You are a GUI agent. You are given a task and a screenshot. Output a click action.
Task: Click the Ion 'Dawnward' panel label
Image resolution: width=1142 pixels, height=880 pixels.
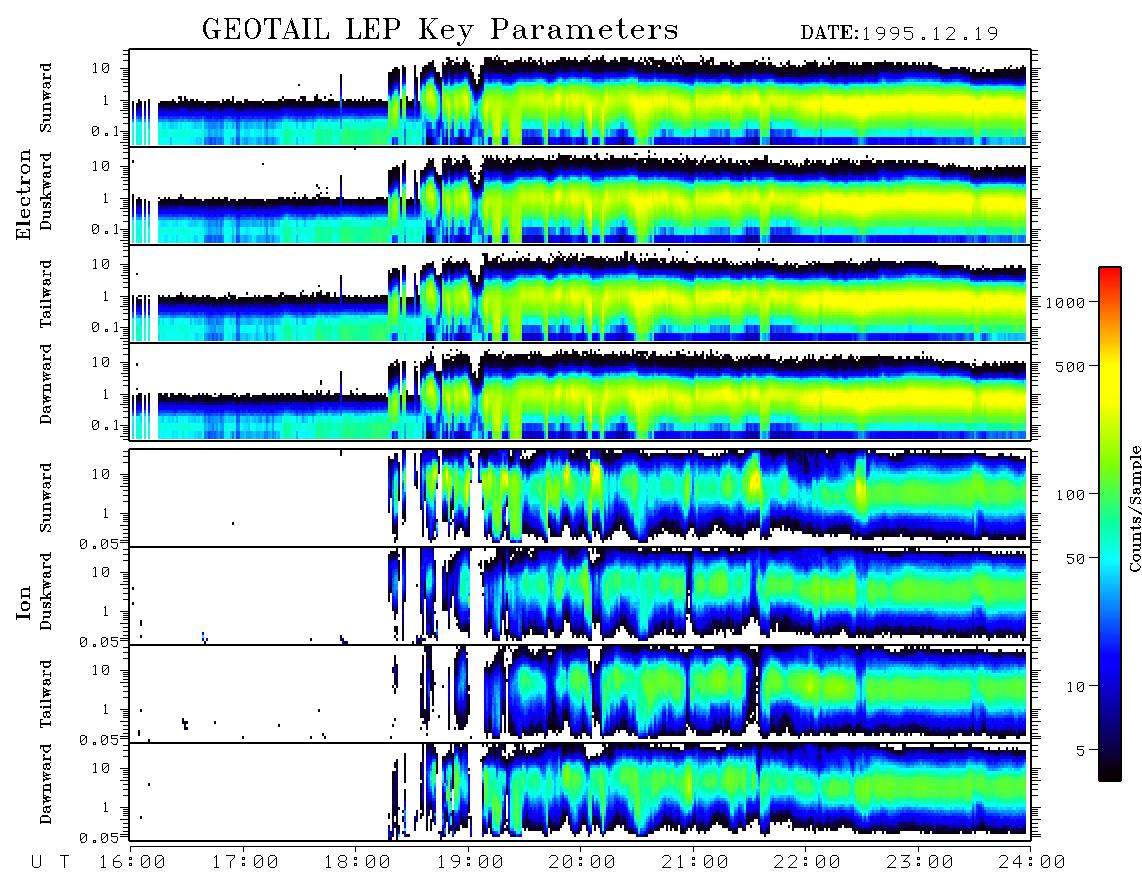point(46,784)
